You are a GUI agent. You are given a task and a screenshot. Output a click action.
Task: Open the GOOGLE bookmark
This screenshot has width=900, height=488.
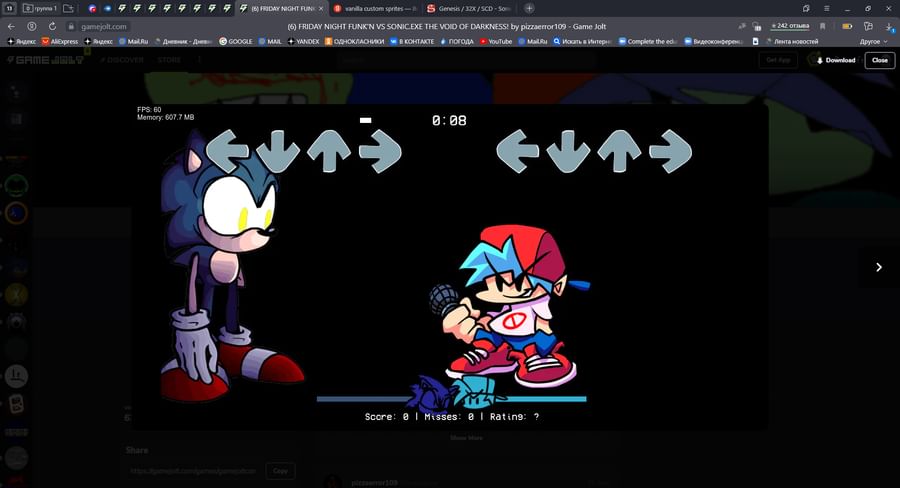pyautogui.click(x=236, y=41)
